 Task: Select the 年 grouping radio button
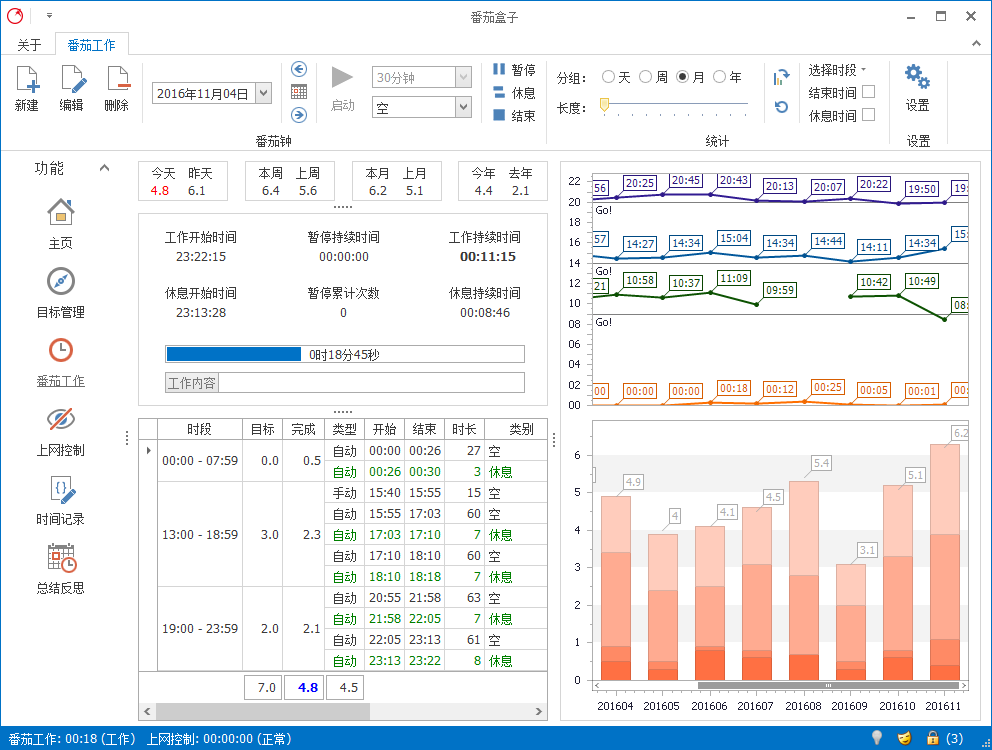coord(720,77)
